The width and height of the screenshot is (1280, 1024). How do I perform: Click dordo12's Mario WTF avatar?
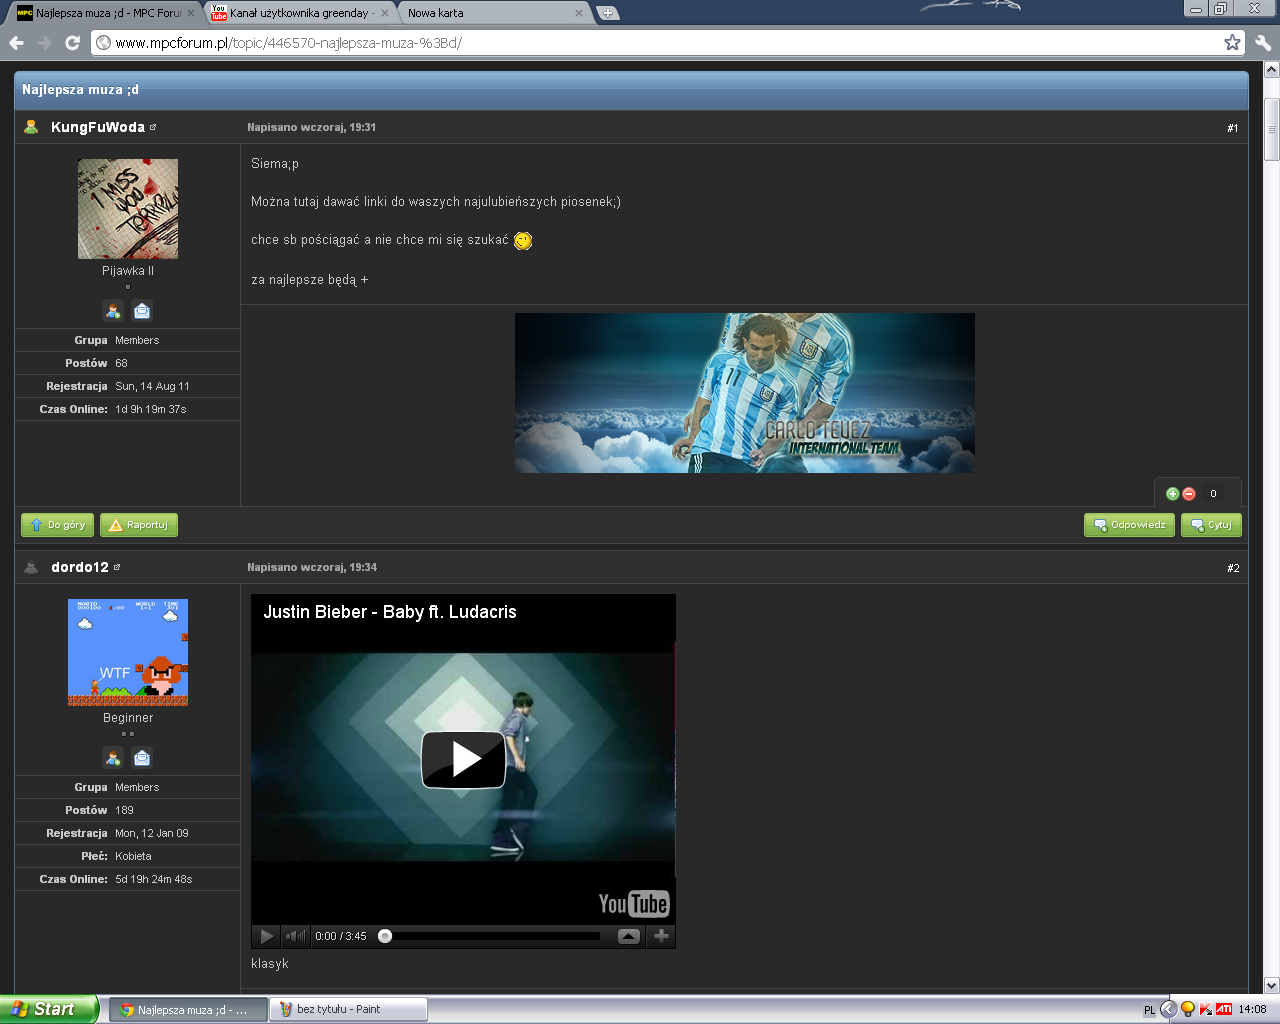(x=128, y=652)
